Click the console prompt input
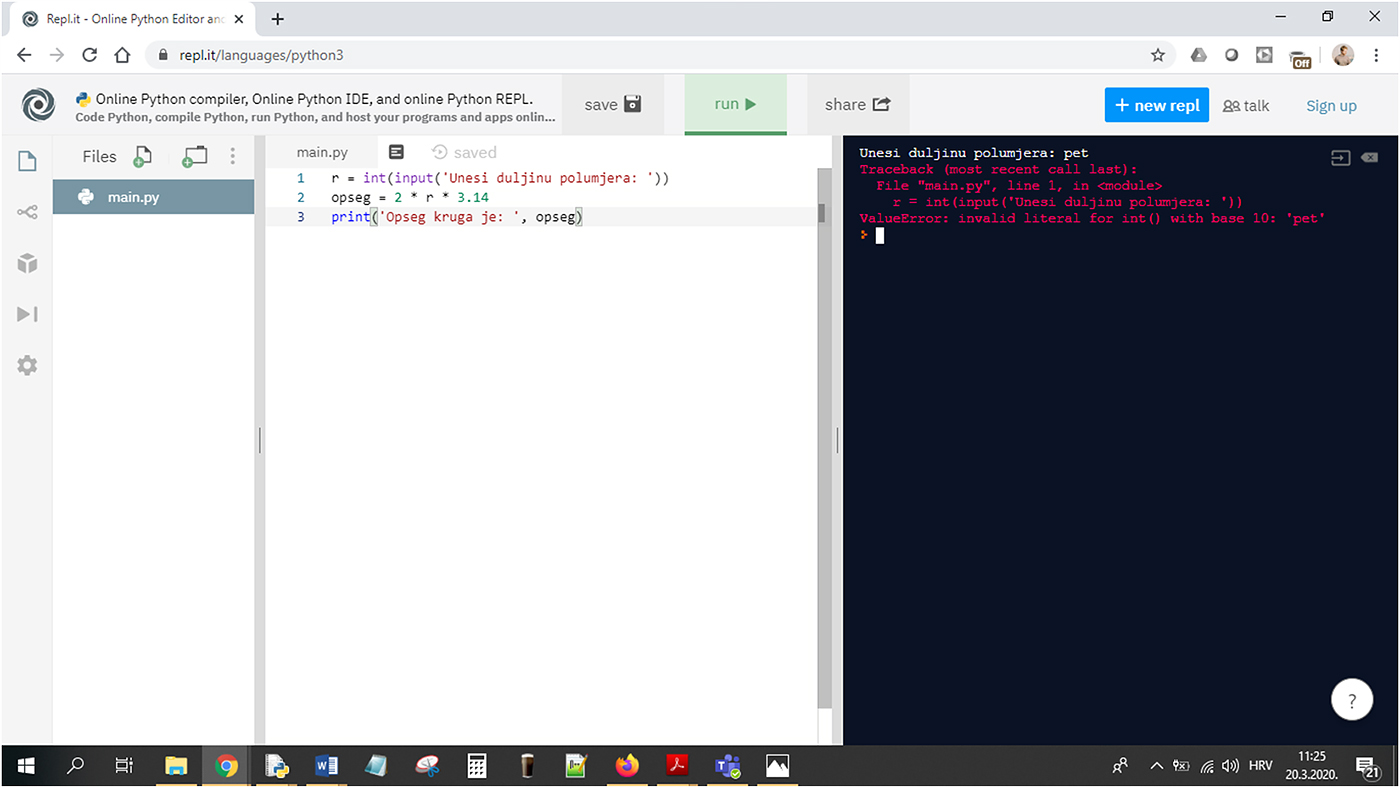This screenshot has height=787, width=1400. pos(880,235)
